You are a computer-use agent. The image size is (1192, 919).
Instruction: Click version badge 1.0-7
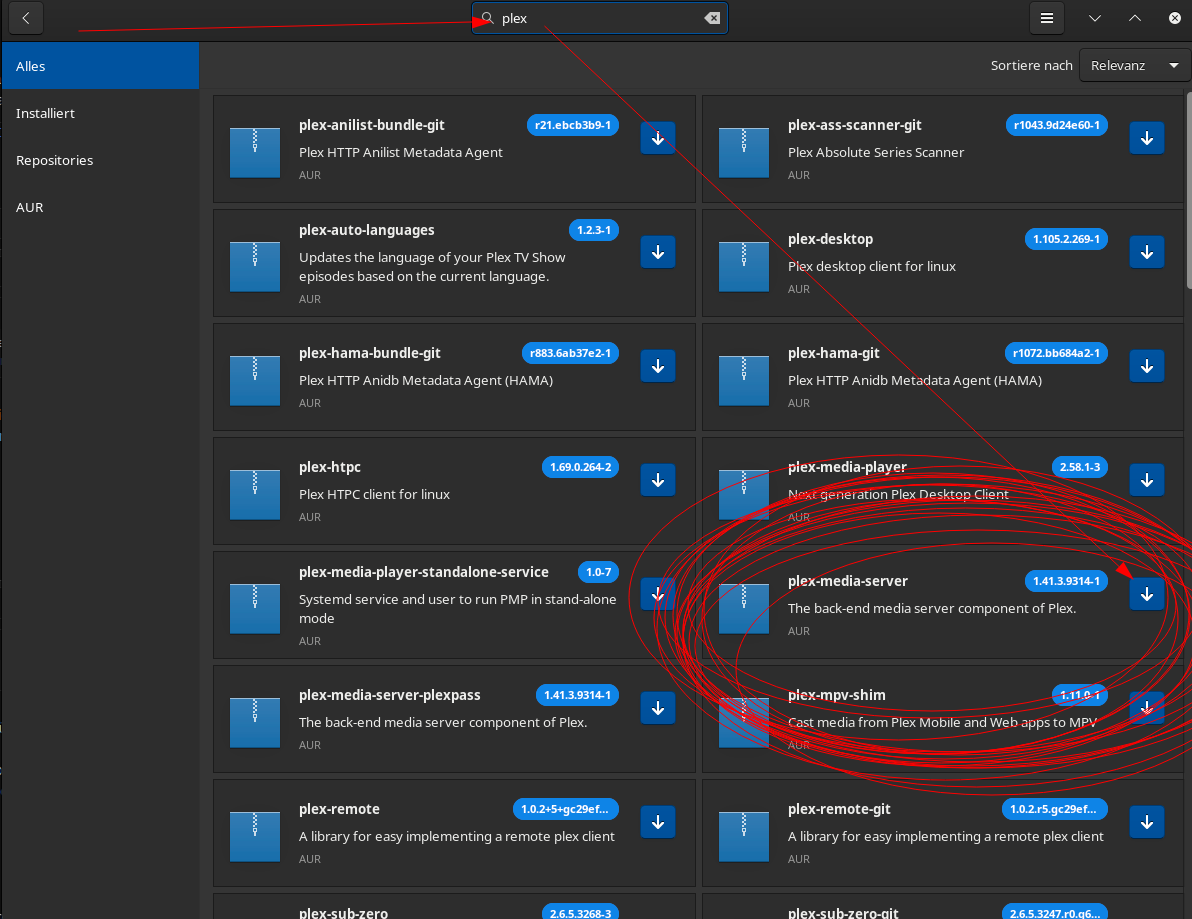(598, 572)
